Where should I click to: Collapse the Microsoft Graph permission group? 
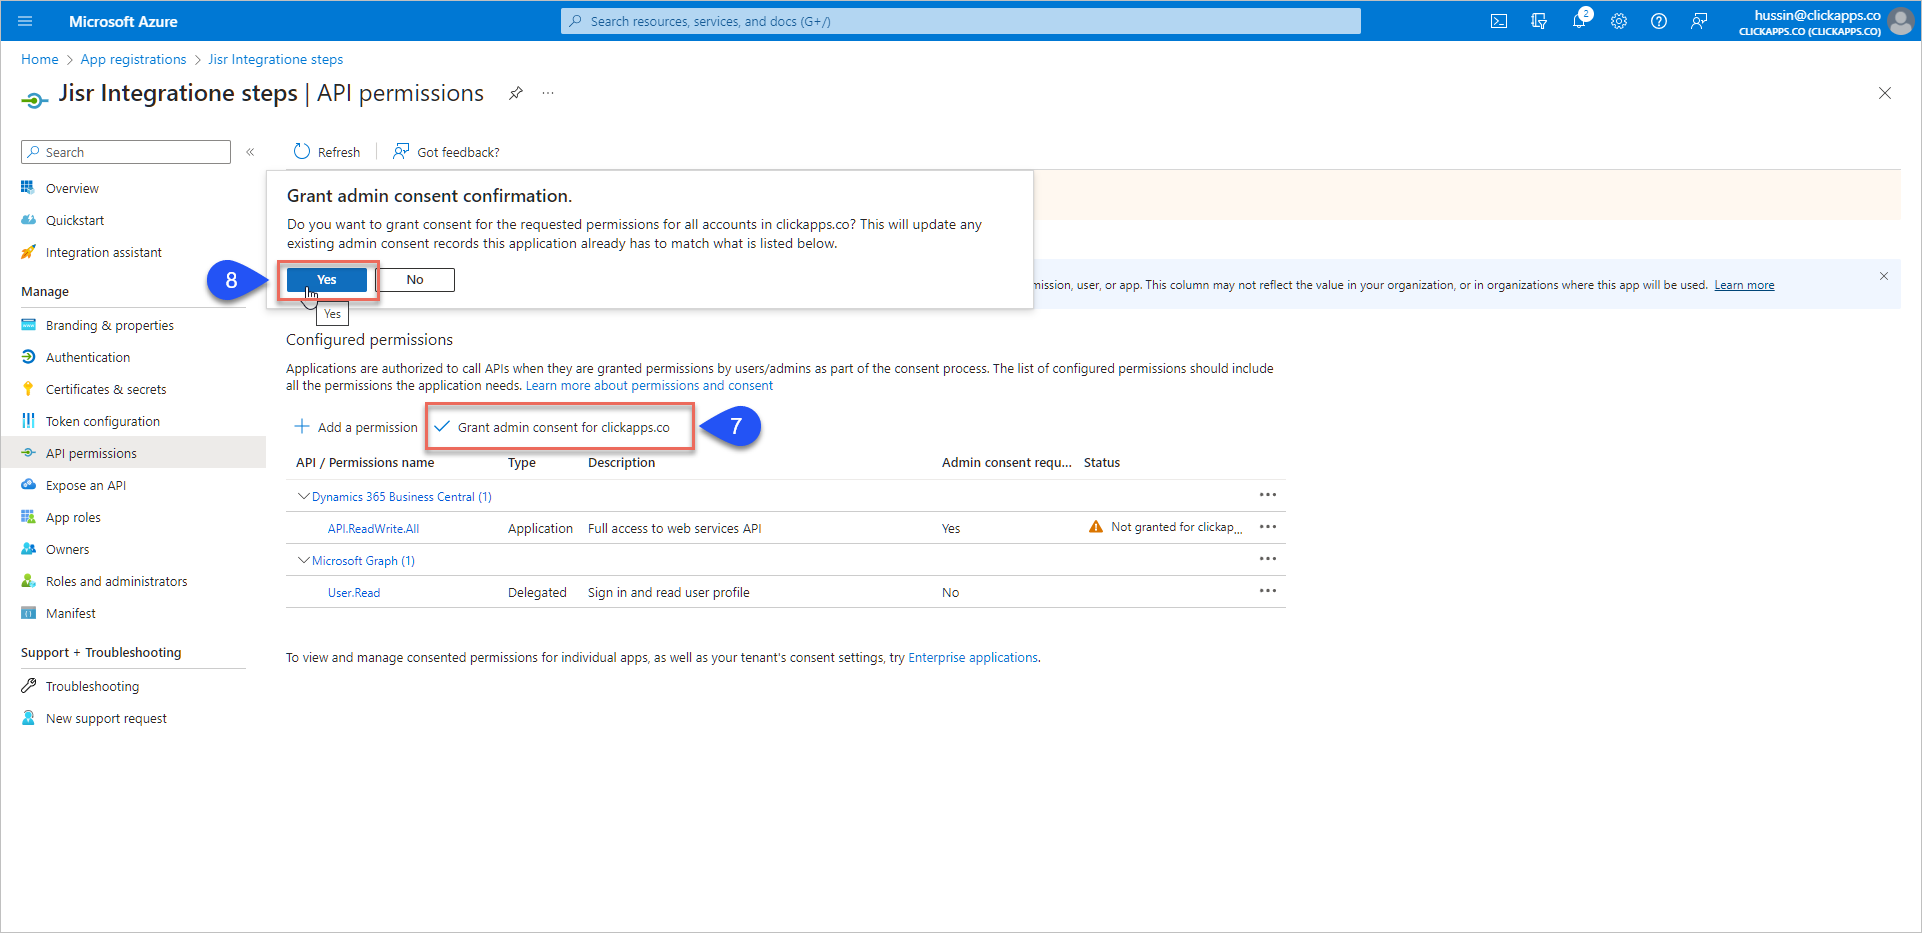(x=303, y=560)
